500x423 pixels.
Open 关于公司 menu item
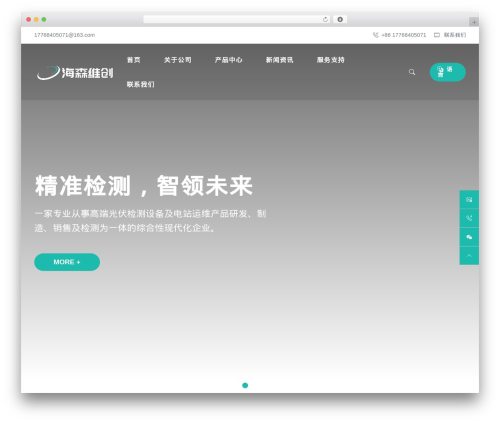tap(178, 60)
